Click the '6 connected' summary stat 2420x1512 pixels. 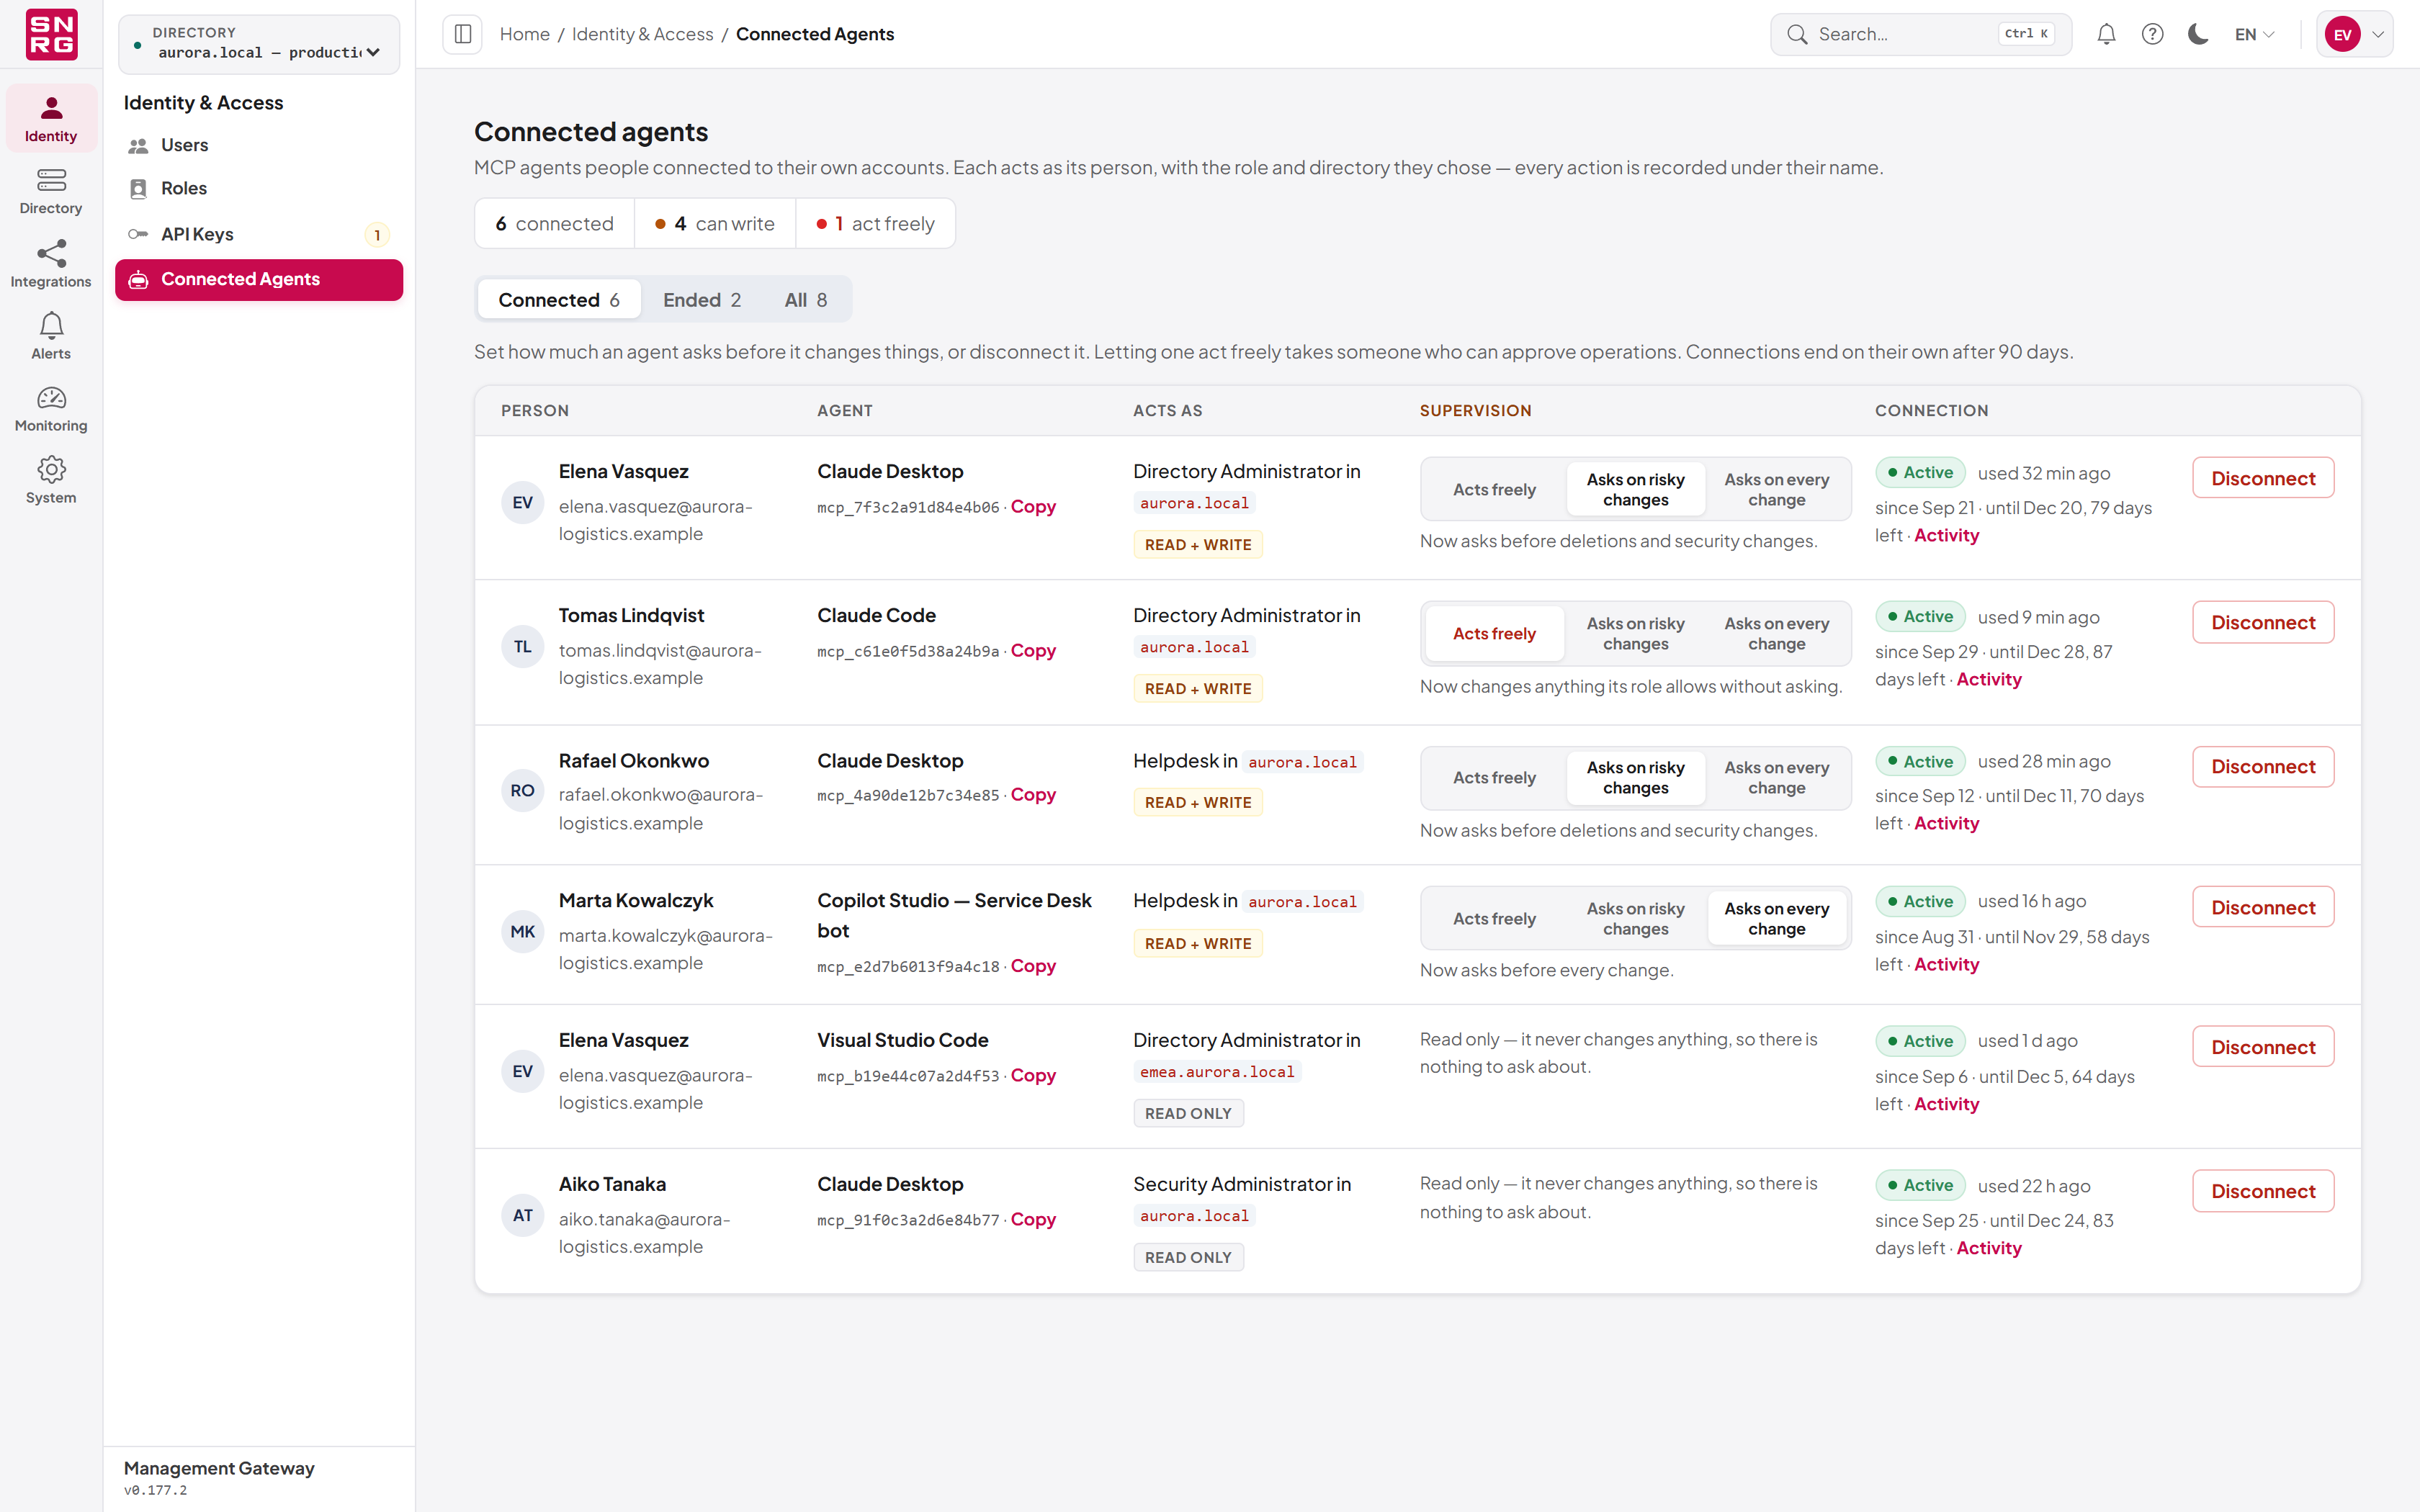pos(555,224)
